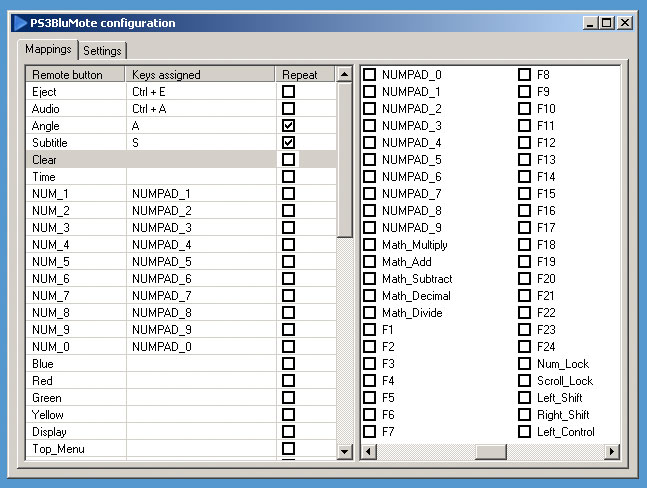Check the Math_Multiply key option
This screenshot has height=488, width=647.
point(370,245)
